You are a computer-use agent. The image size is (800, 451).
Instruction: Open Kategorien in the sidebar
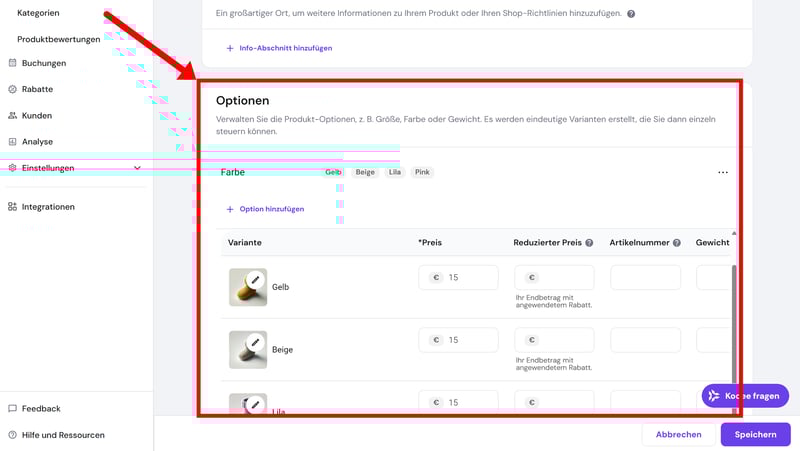pos(38,13)
